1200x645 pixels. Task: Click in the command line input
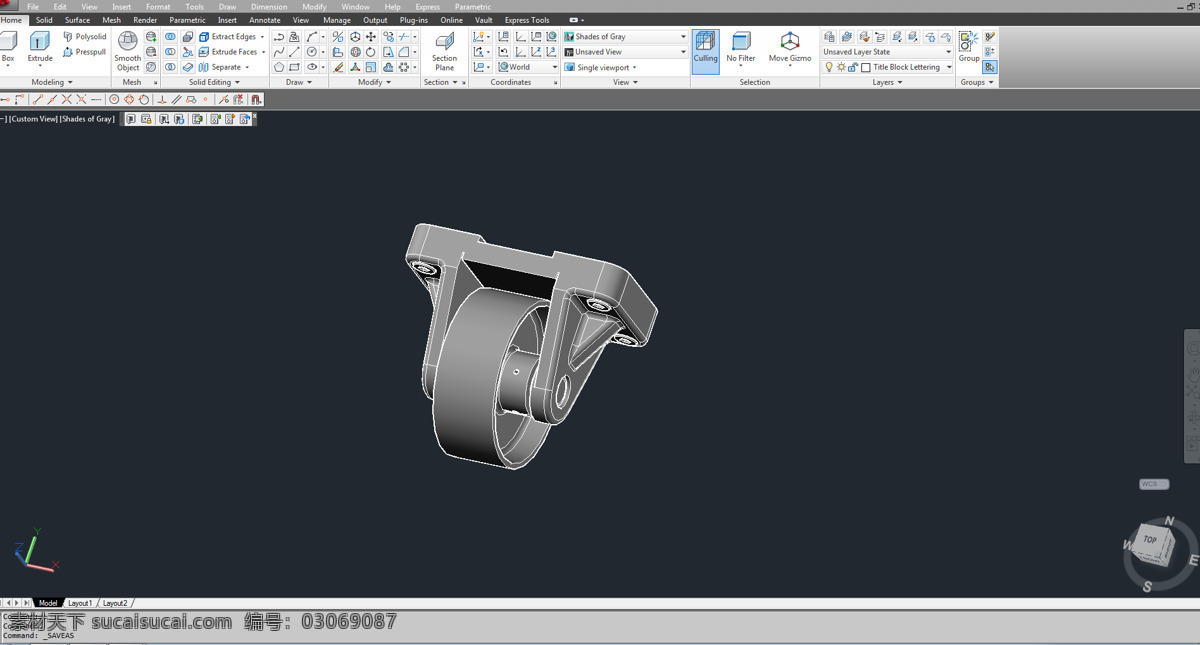[600, 635]
